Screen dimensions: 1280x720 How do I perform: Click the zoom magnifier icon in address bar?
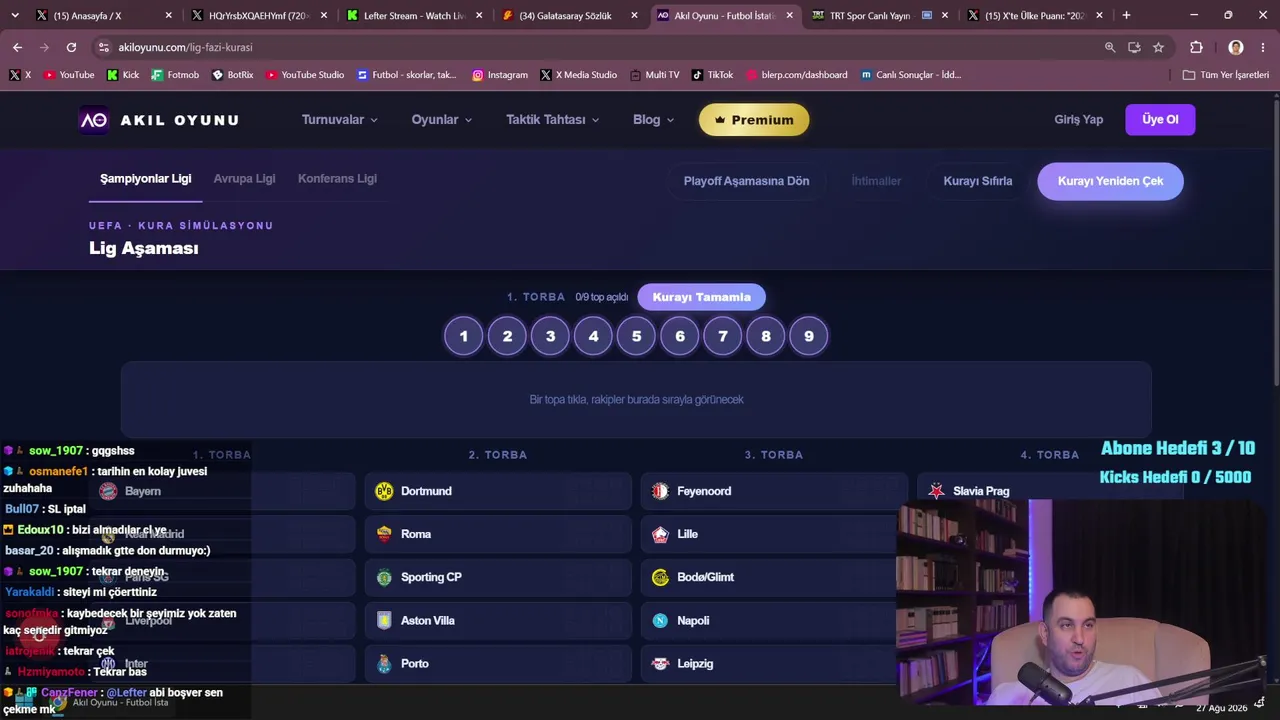point(1110,47)
